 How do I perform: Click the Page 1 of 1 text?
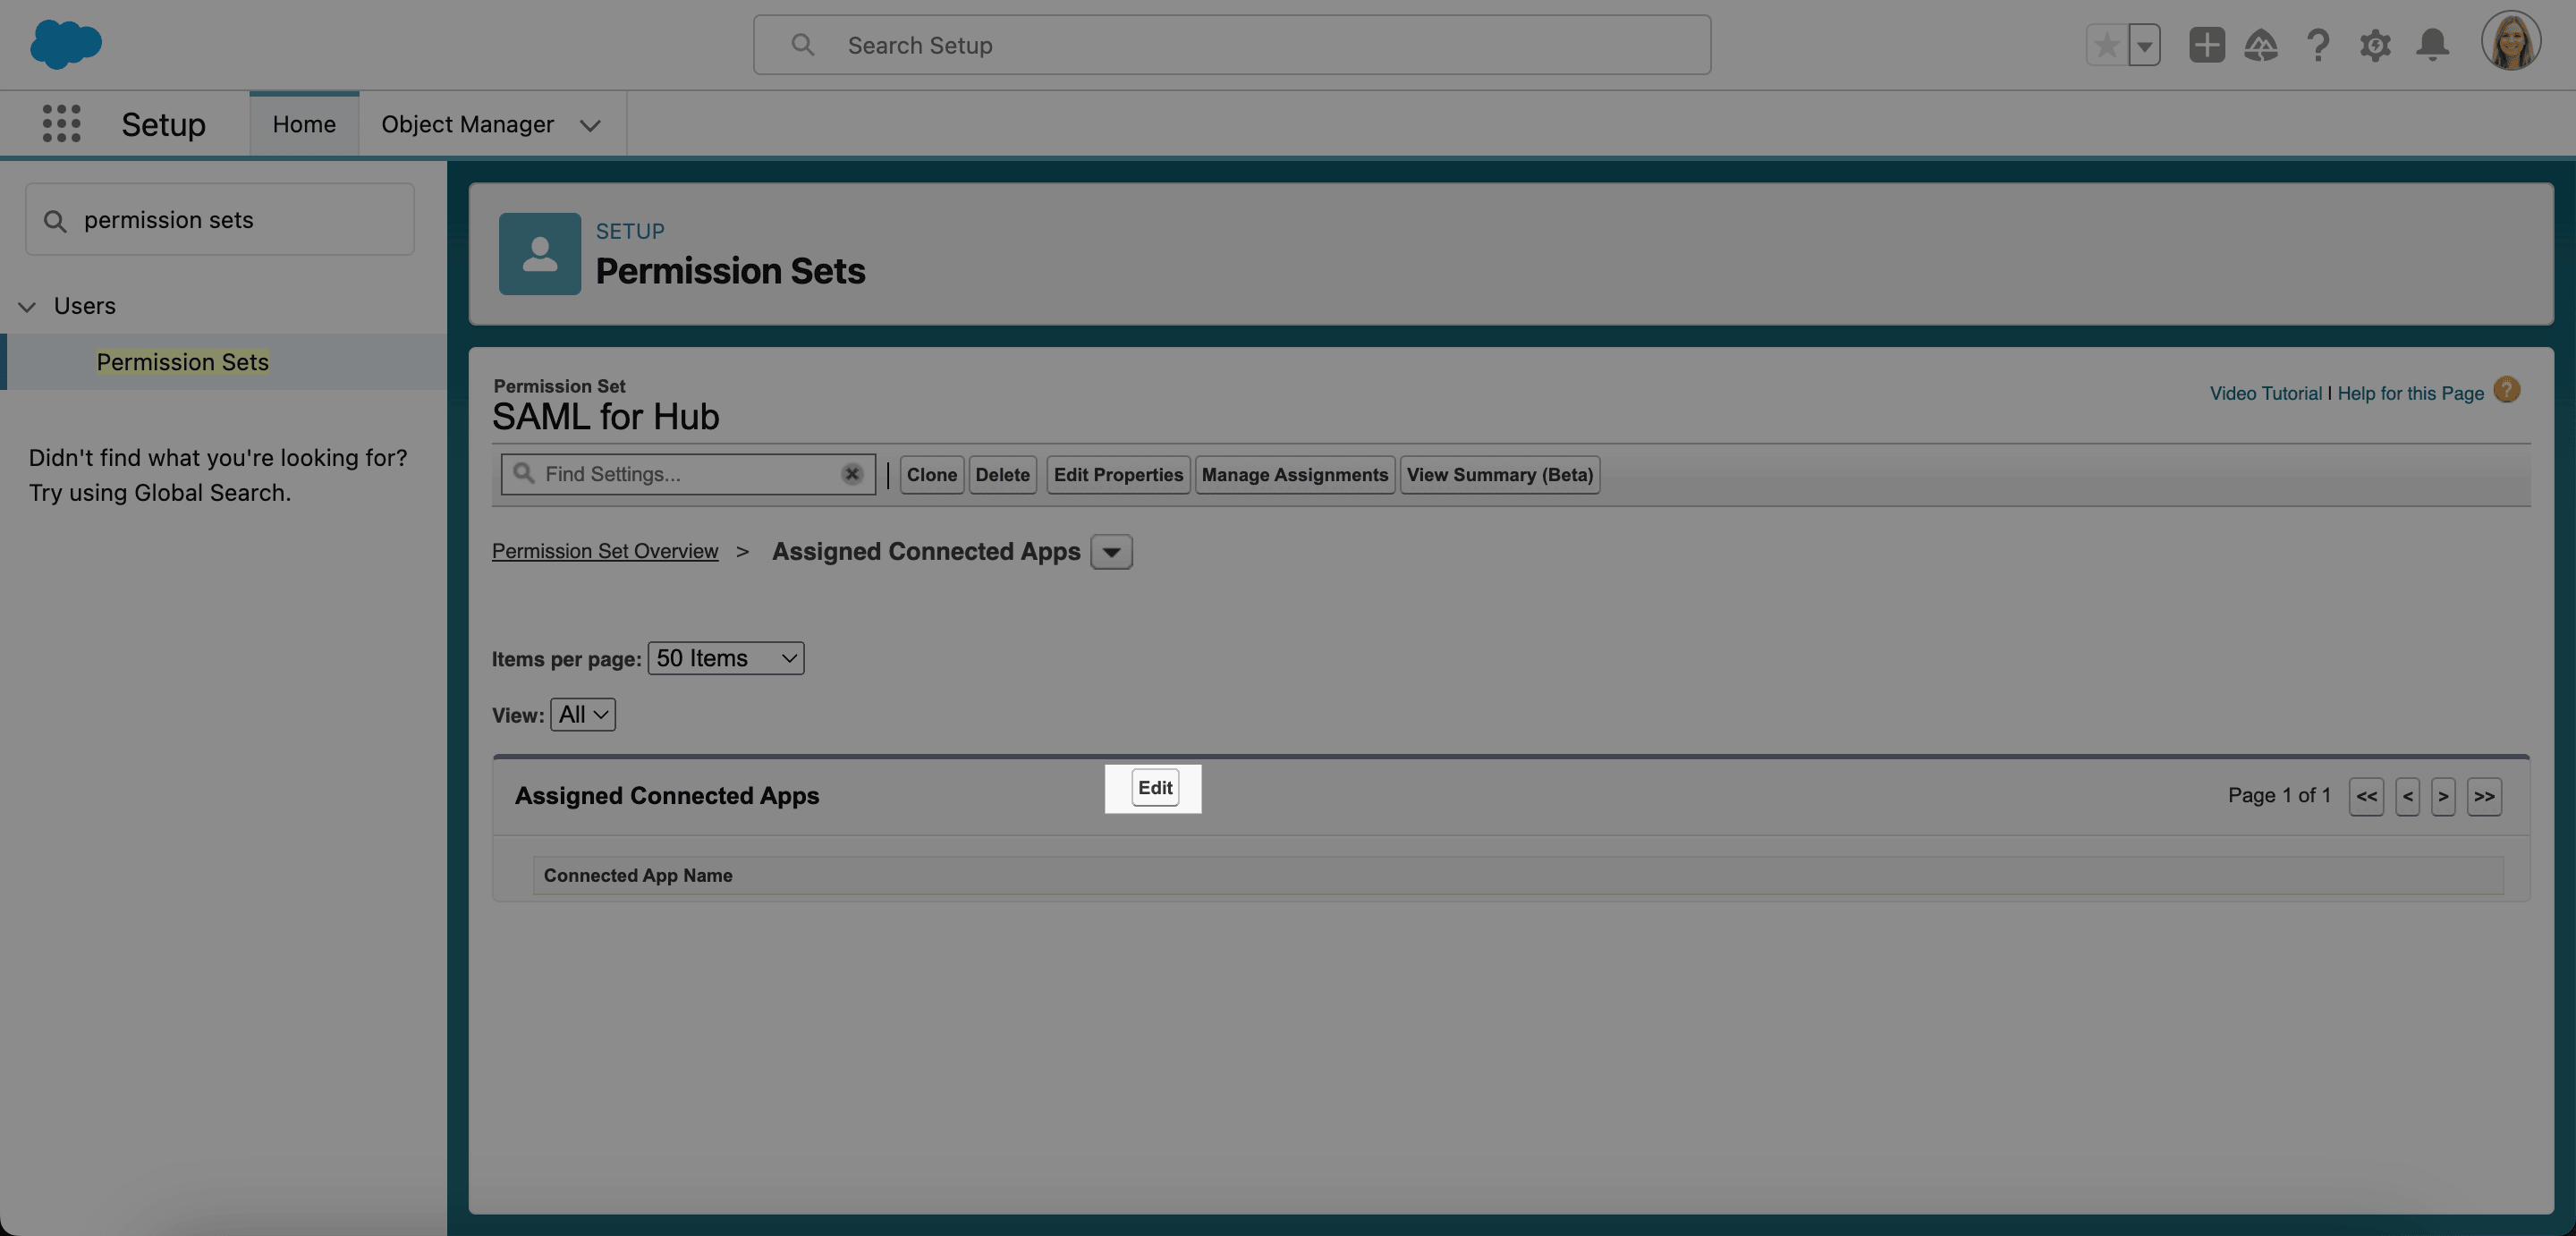tap(2279, 795)
